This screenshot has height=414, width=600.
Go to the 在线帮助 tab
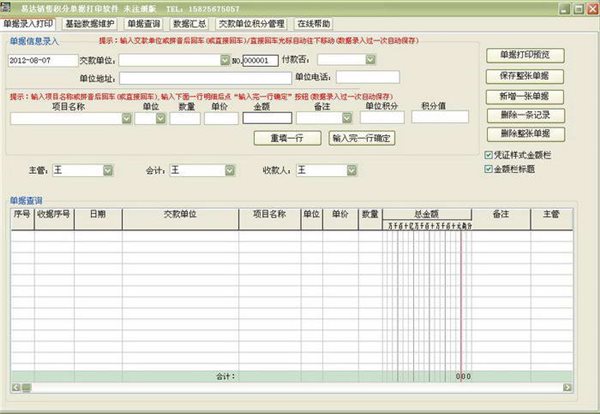(315, 22)
